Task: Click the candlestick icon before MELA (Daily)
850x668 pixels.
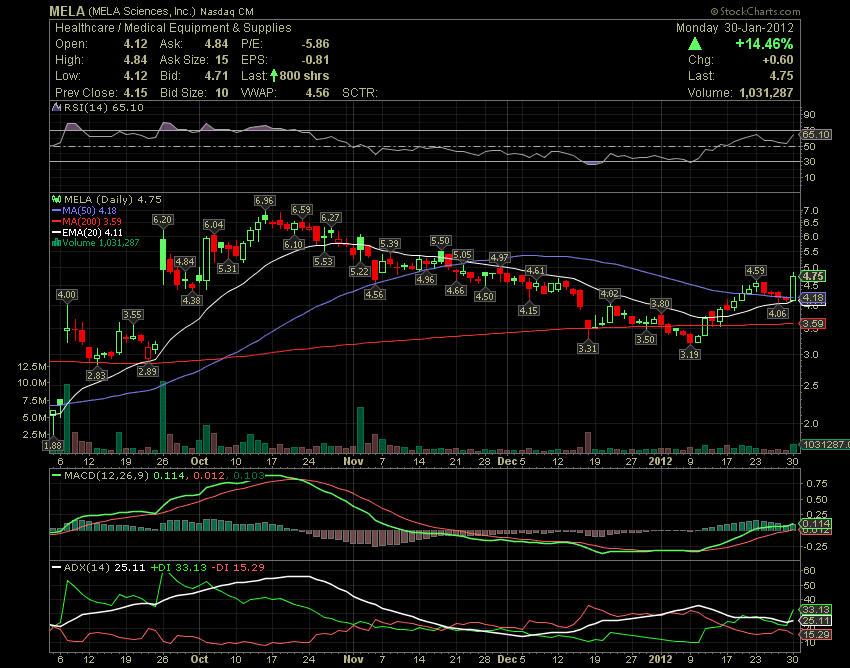Action: [56, 200]
